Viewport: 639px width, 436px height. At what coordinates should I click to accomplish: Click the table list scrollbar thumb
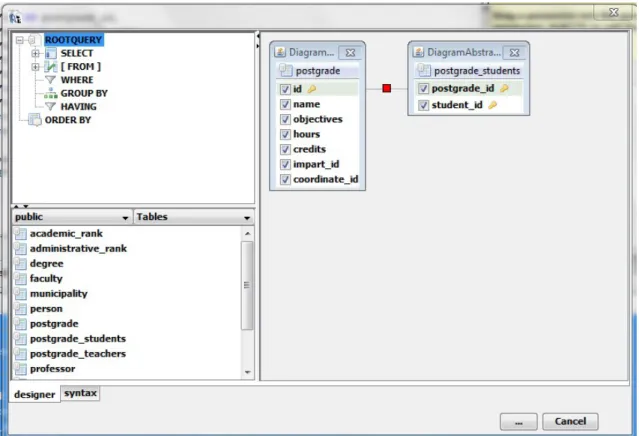point(247,285)
